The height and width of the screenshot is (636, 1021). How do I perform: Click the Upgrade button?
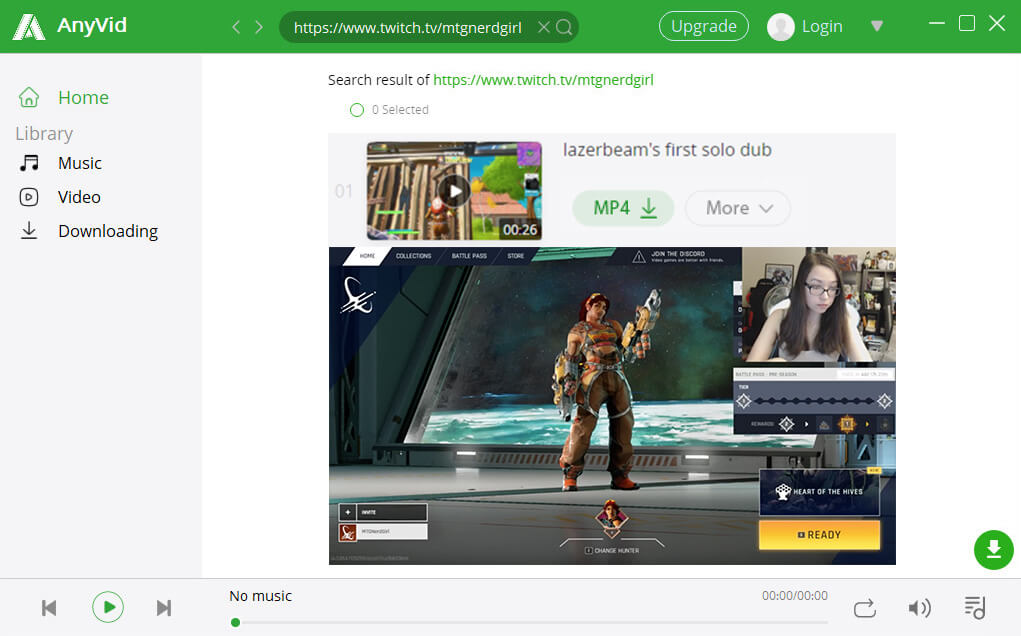pos(704,26)
